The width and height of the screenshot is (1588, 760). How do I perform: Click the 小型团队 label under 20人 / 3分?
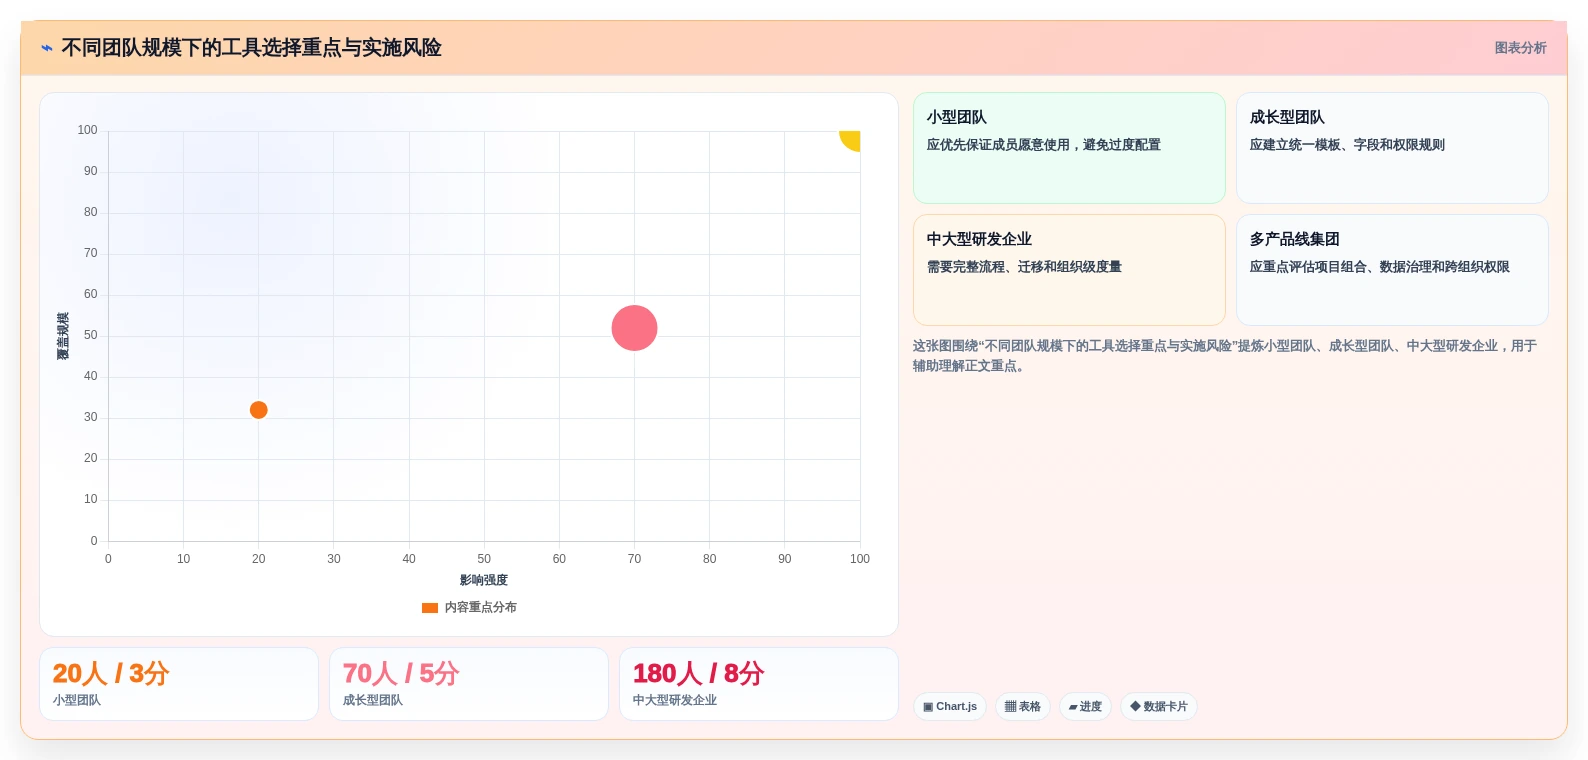[77, 701]
